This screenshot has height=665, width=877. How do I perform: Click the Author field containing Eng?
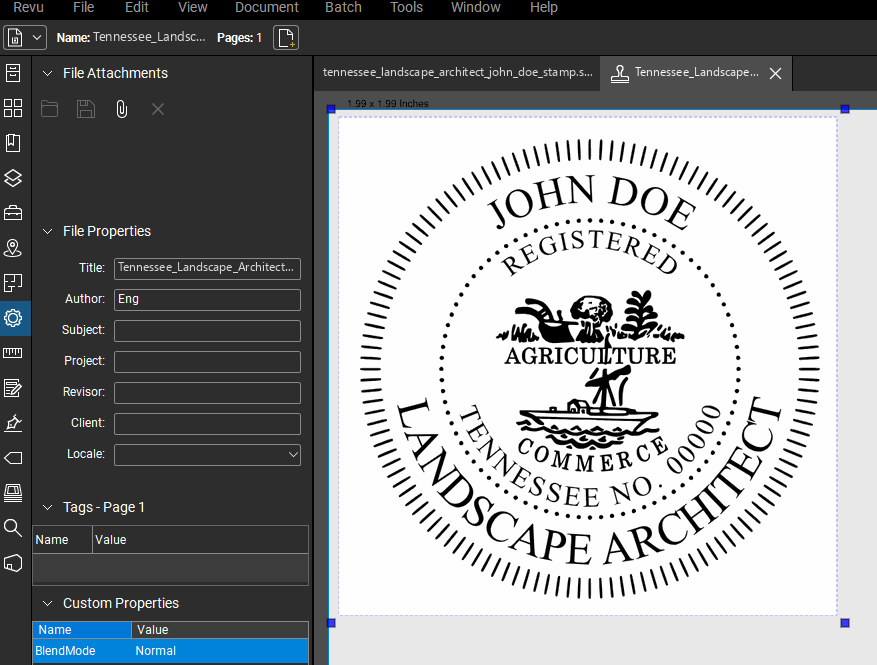[x=207, y=299]
